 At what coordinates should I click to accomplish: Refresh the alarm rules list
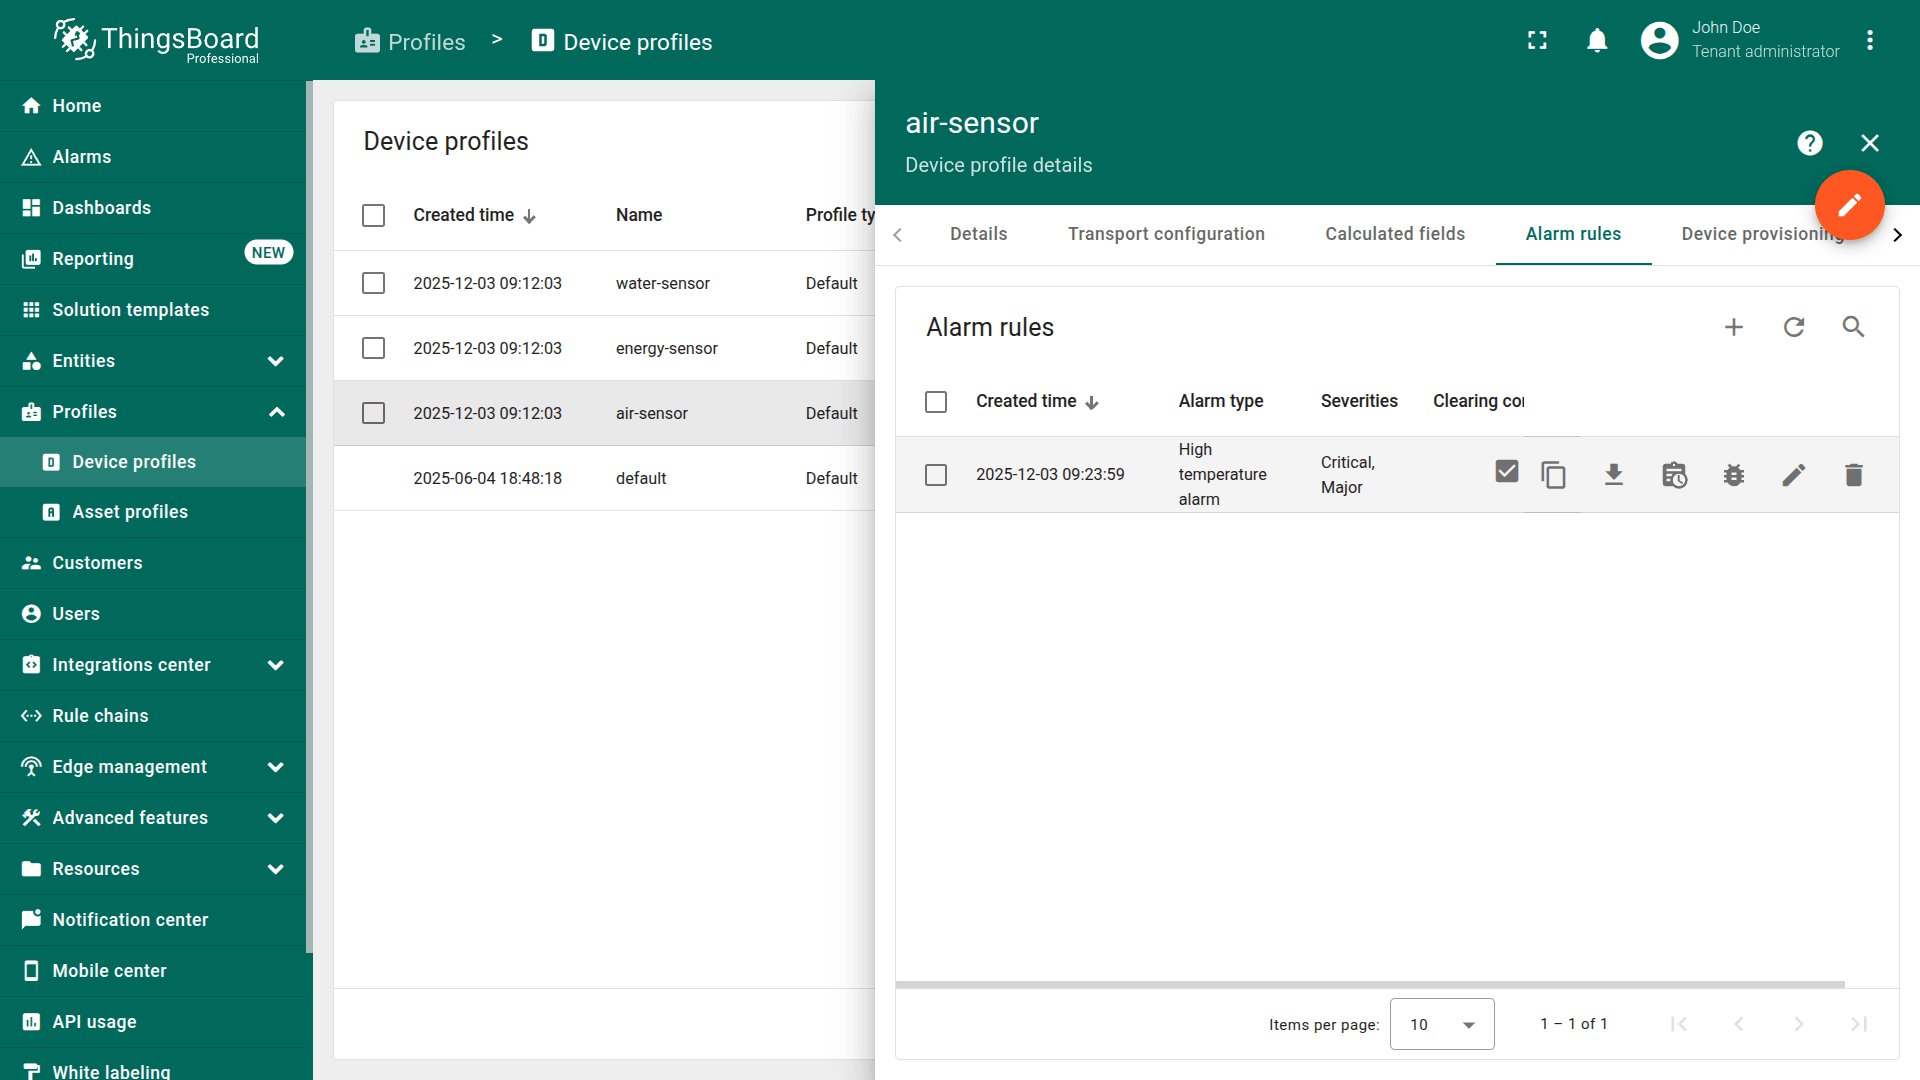coord(1794,327)
